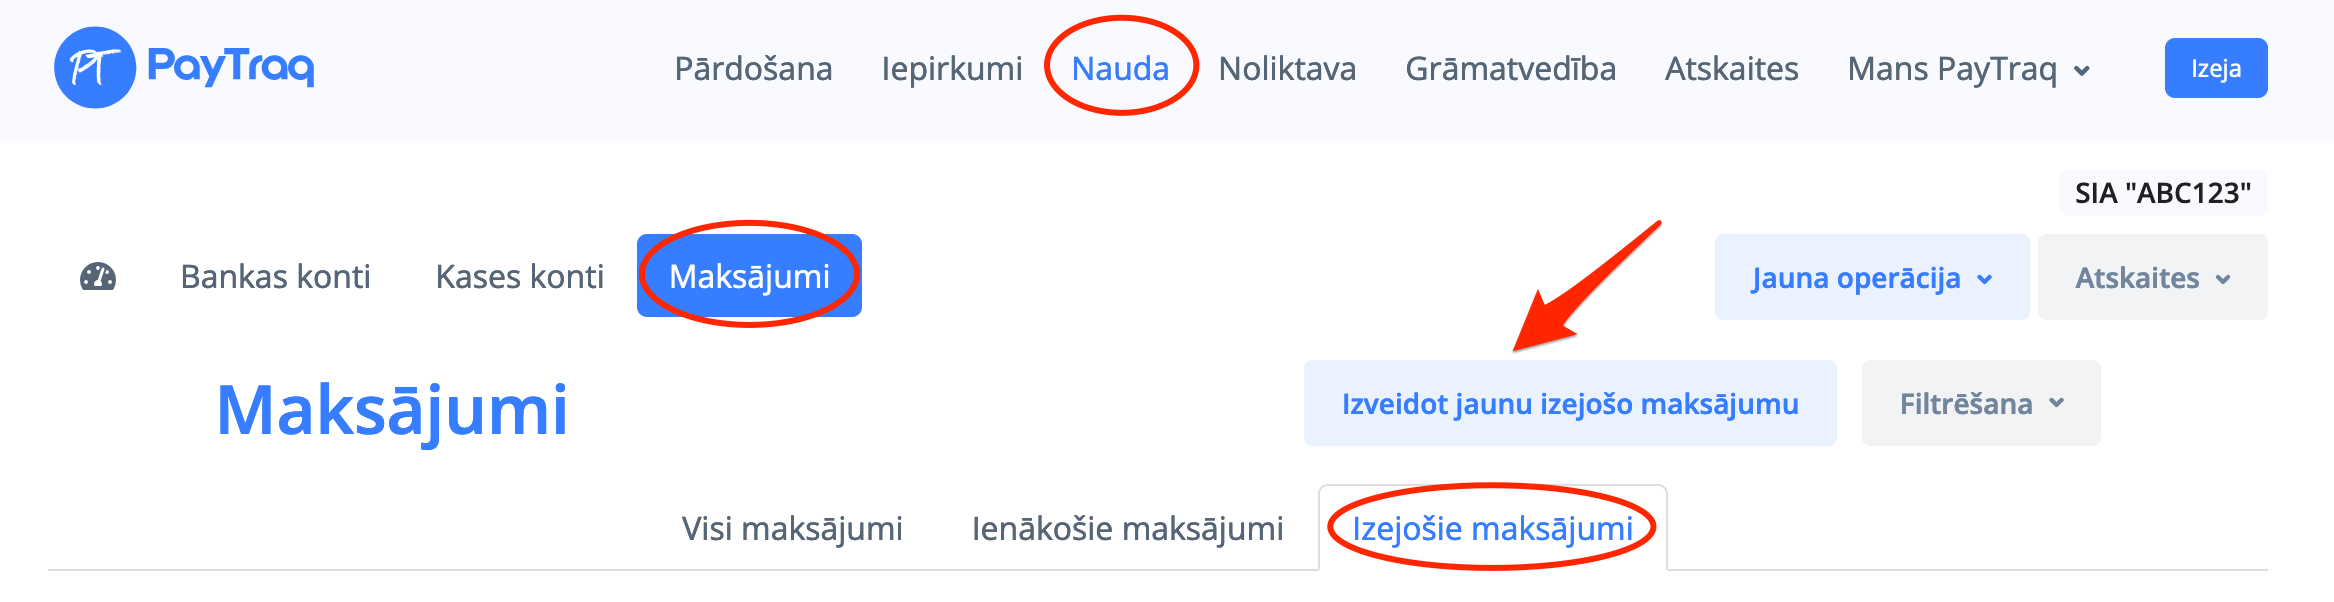Screen dimensions: 2334x602
Task: Navigate to Grāmatvedība
Action: (x=1510, y=69)
